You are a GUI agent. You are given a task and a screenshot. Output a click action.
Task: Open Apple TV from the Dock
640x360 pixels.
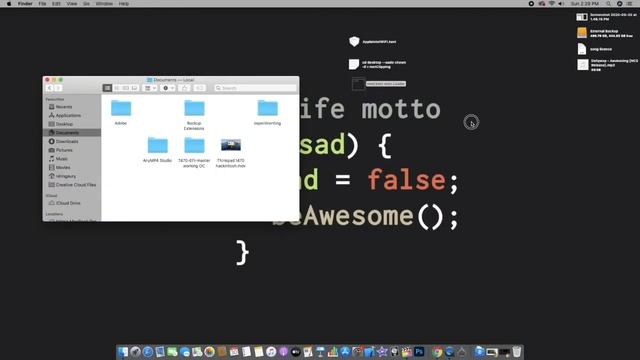pos(296,352)
